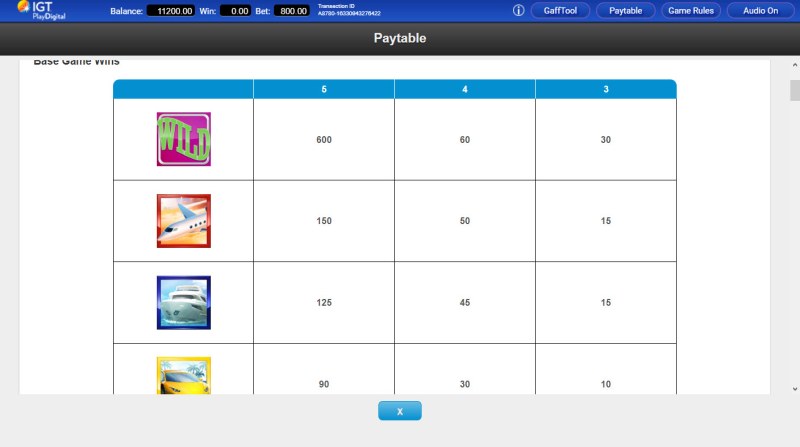
Task: Click the Balance value 11200.00
Action: pyautogui.click(x=171, y=11)
